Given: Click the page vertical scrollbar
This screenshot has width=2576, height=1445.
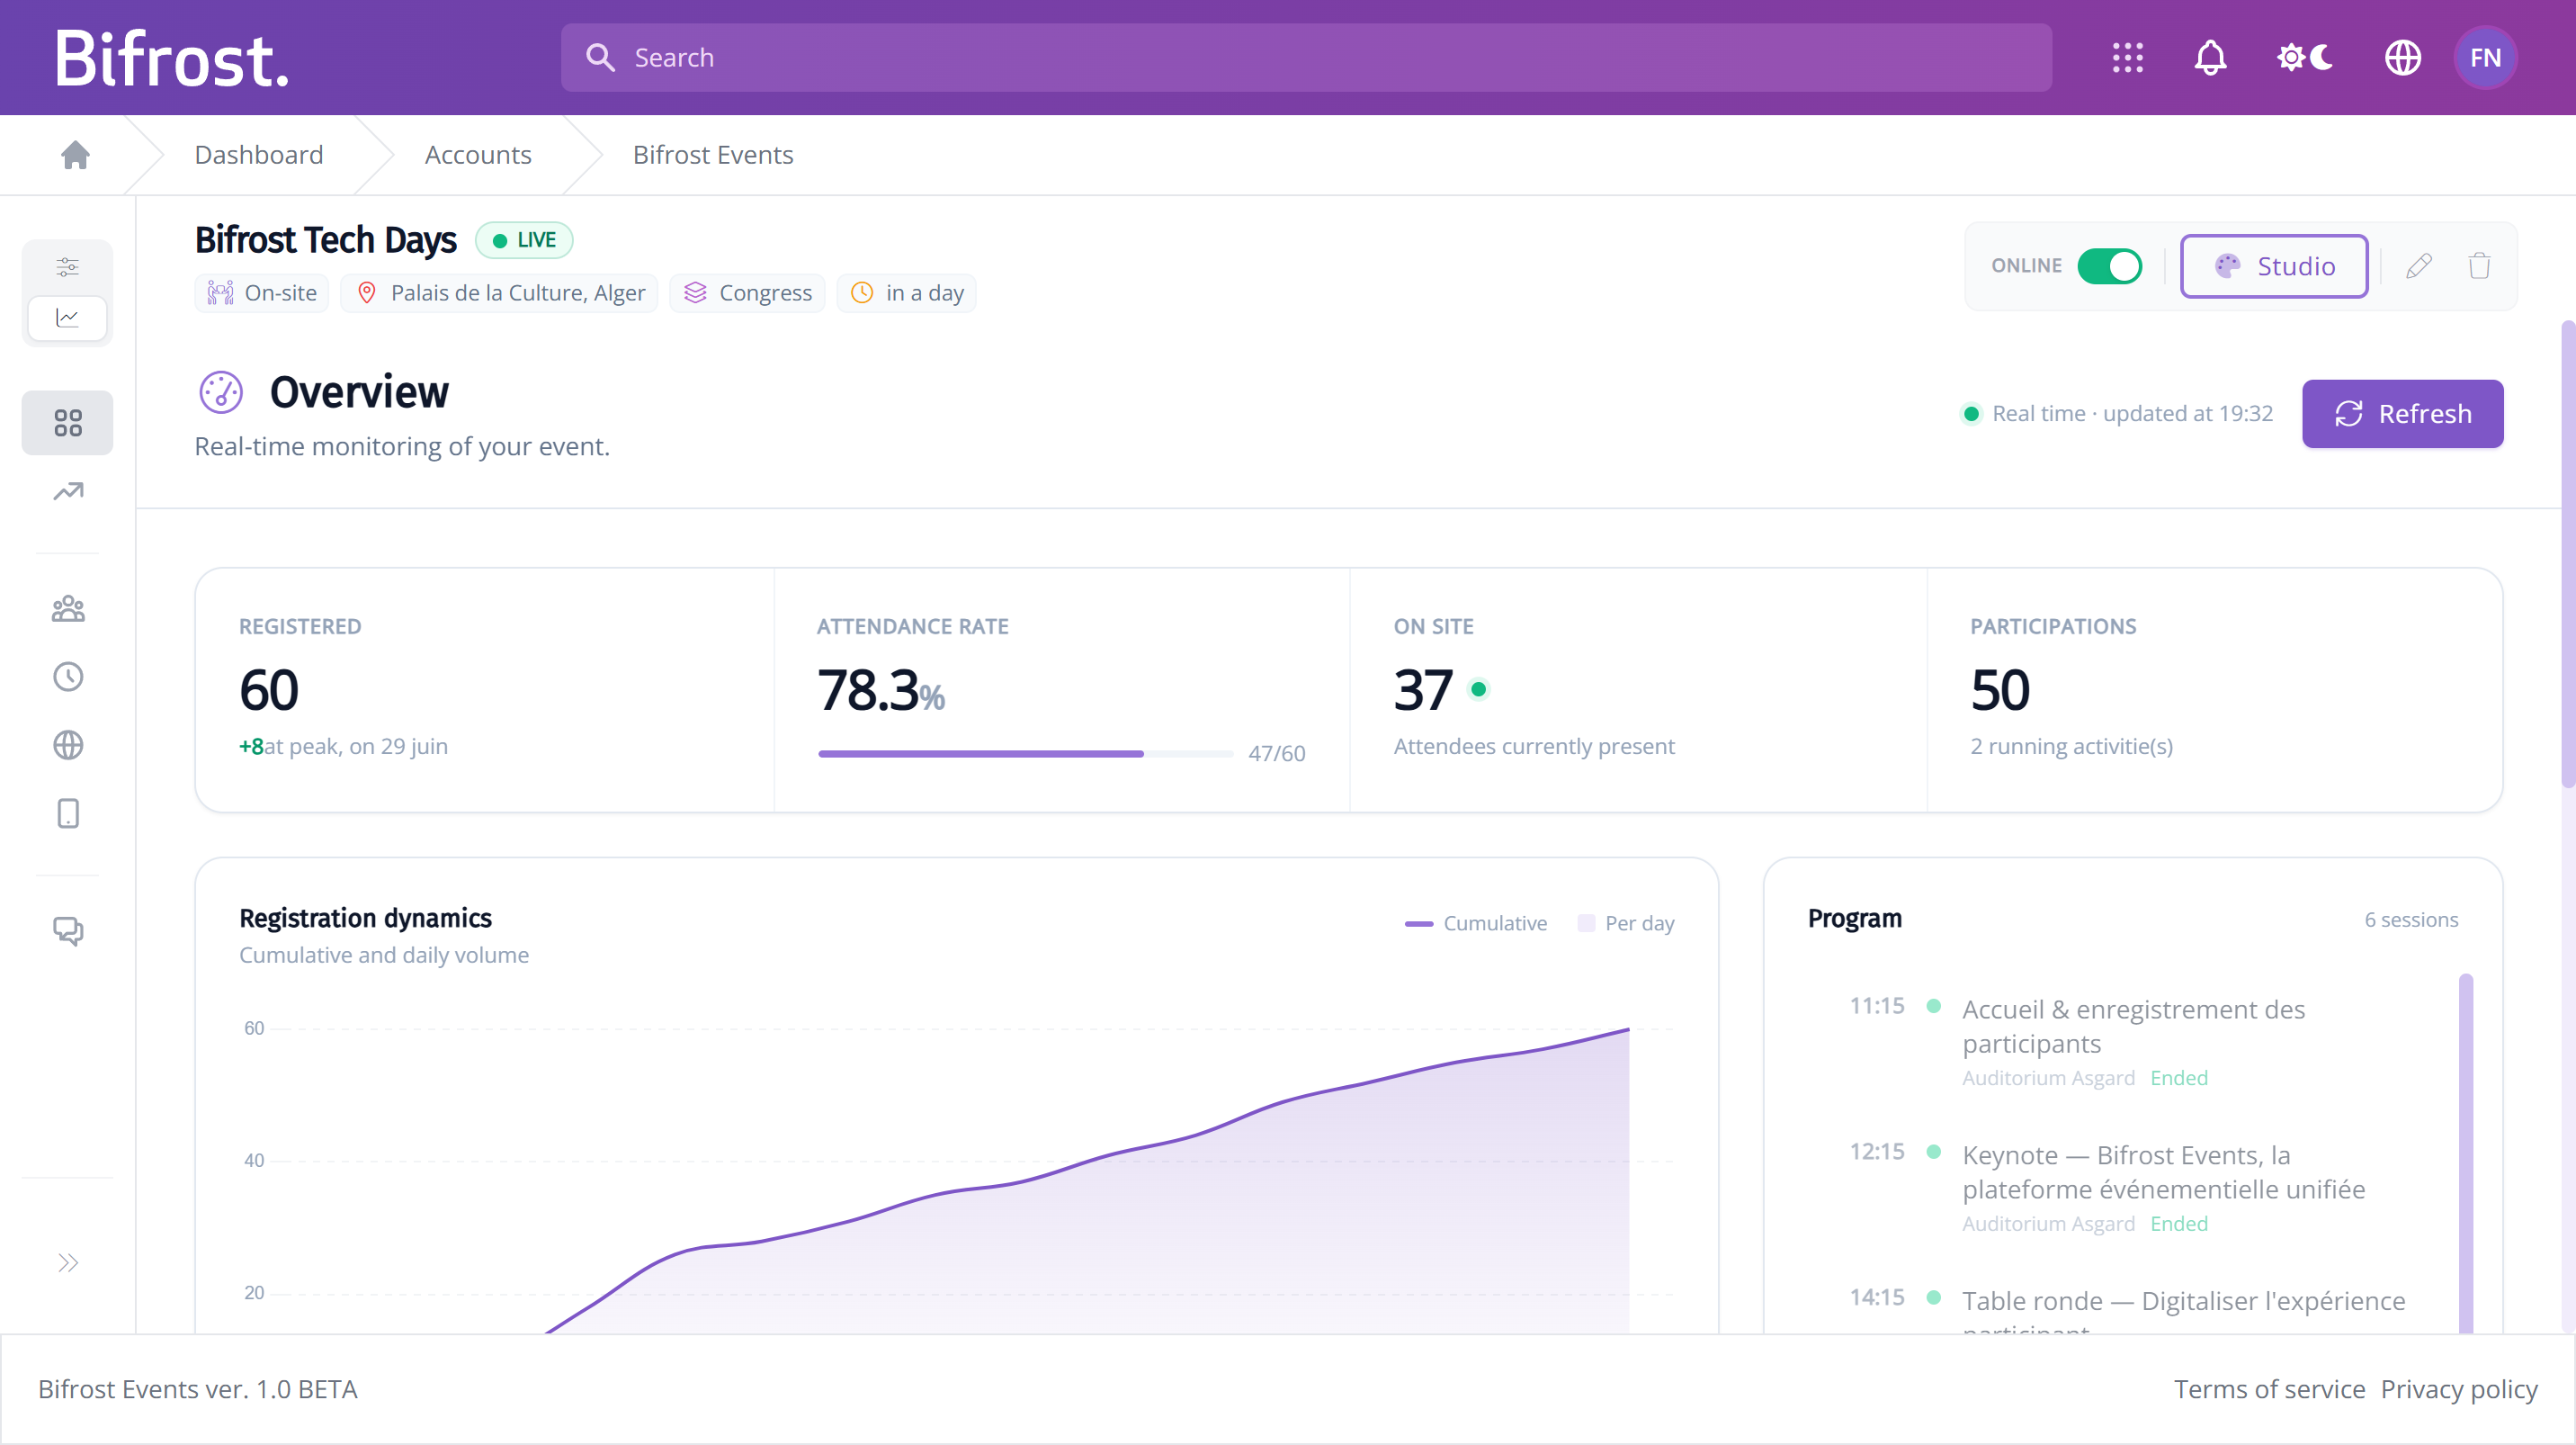Looking at the screenshot, I should click(x=2567, y=553).
